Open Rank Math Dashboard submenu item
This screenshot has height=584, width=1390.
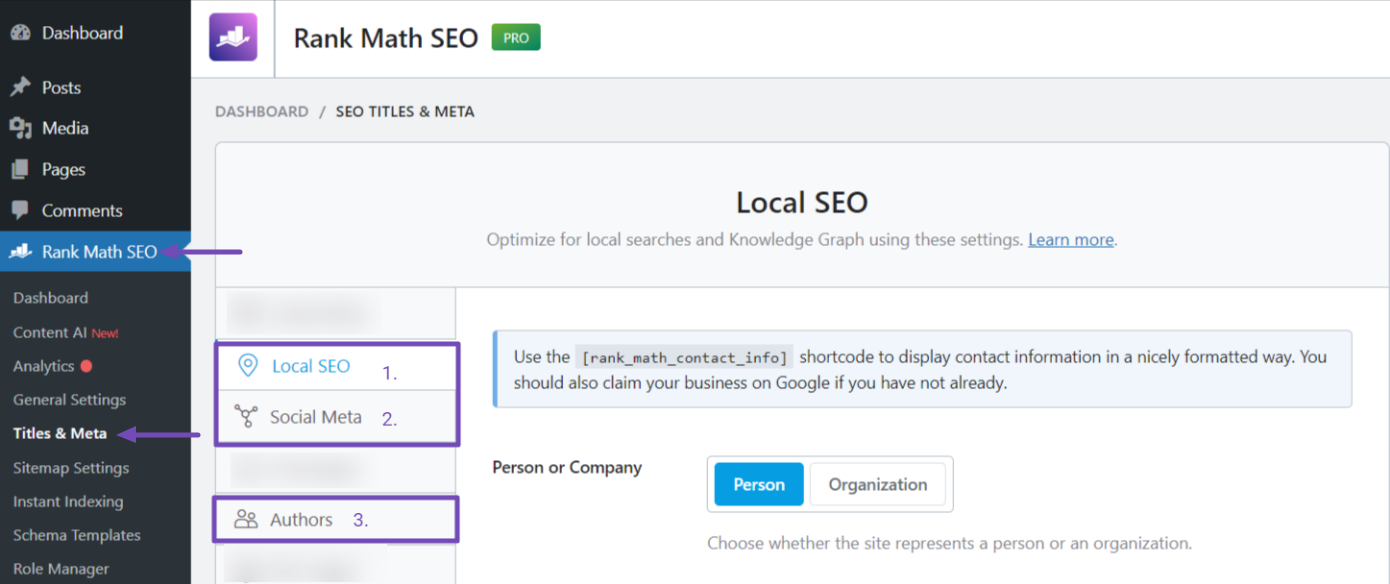click(x=51, y=298)
